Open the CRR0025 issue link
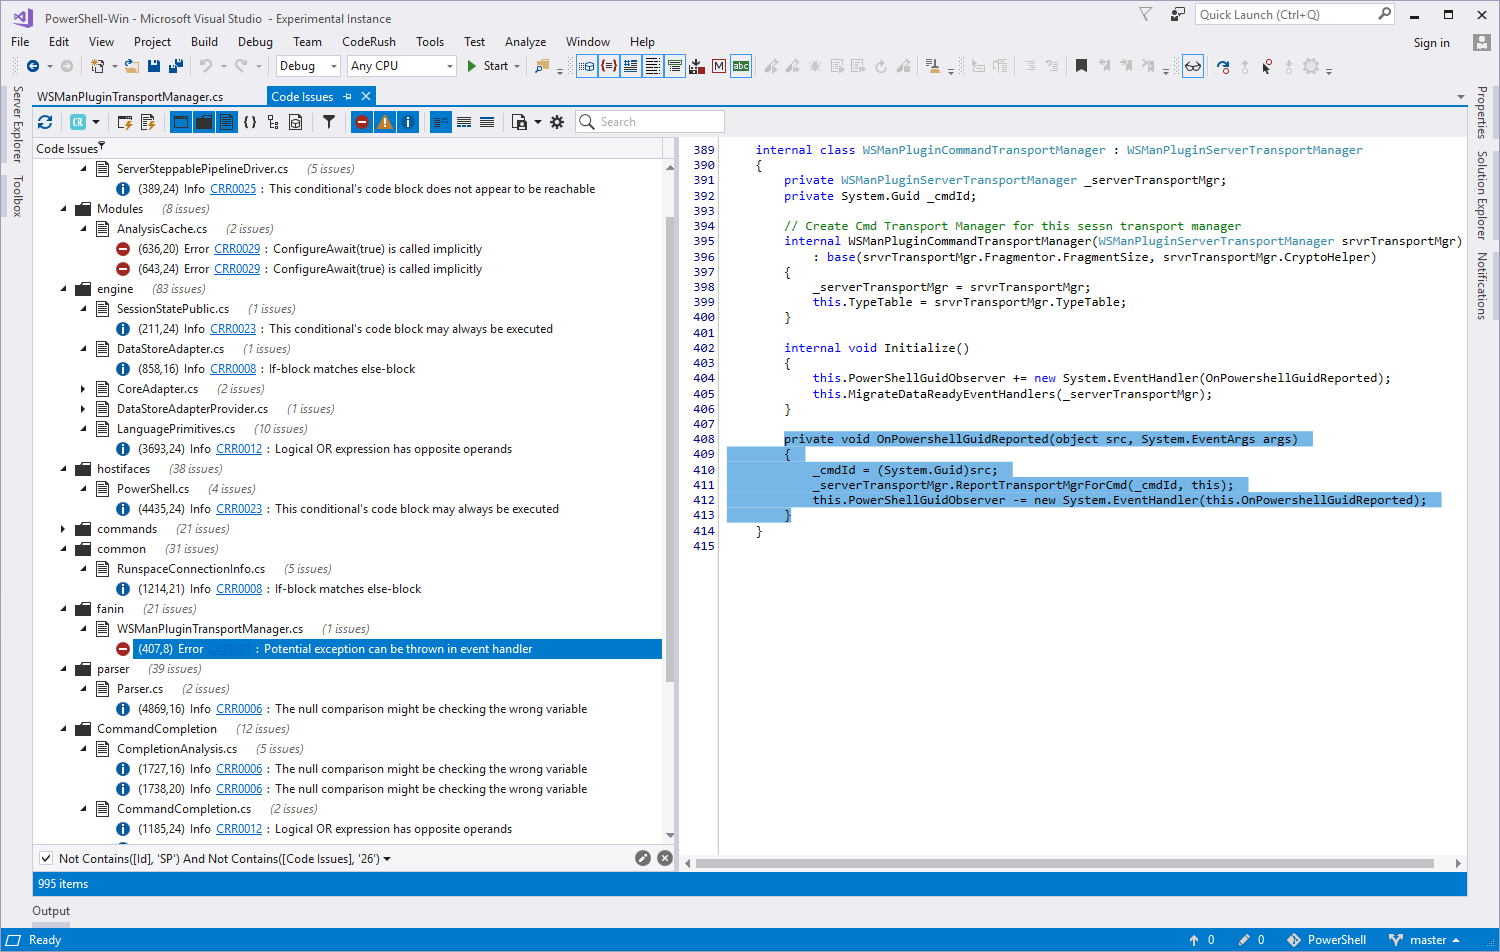Viewport: 1500px width, 952px height. coord(233,188)
